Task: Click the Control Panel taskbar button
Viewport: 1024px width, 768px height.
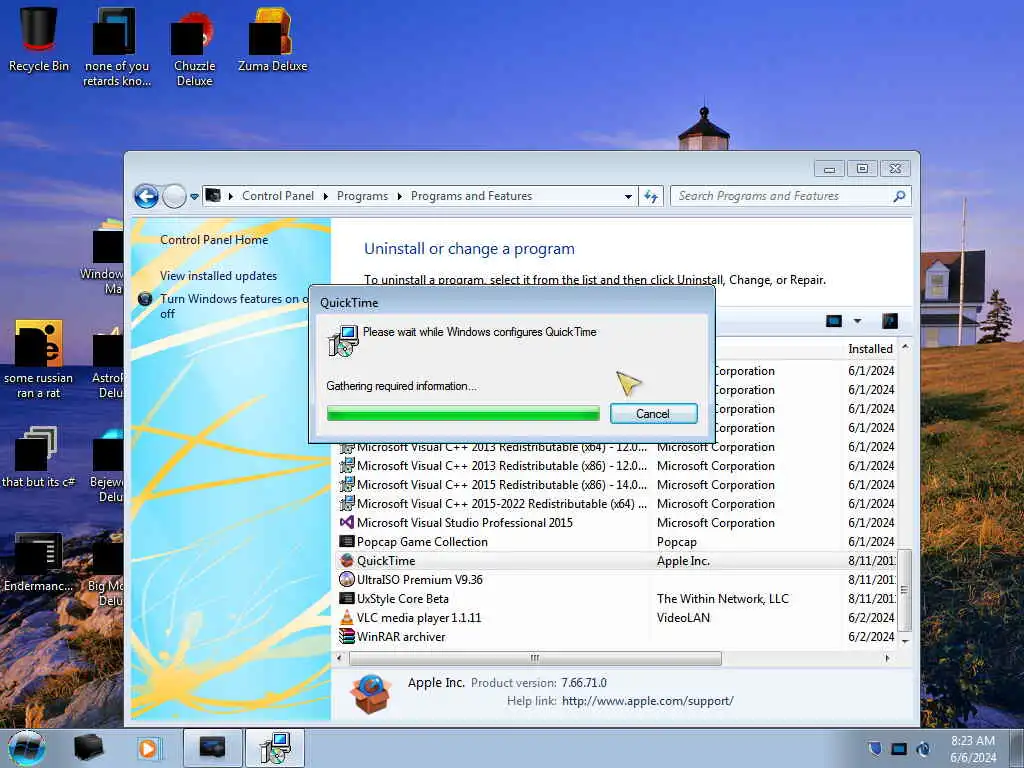Action: 212,748
